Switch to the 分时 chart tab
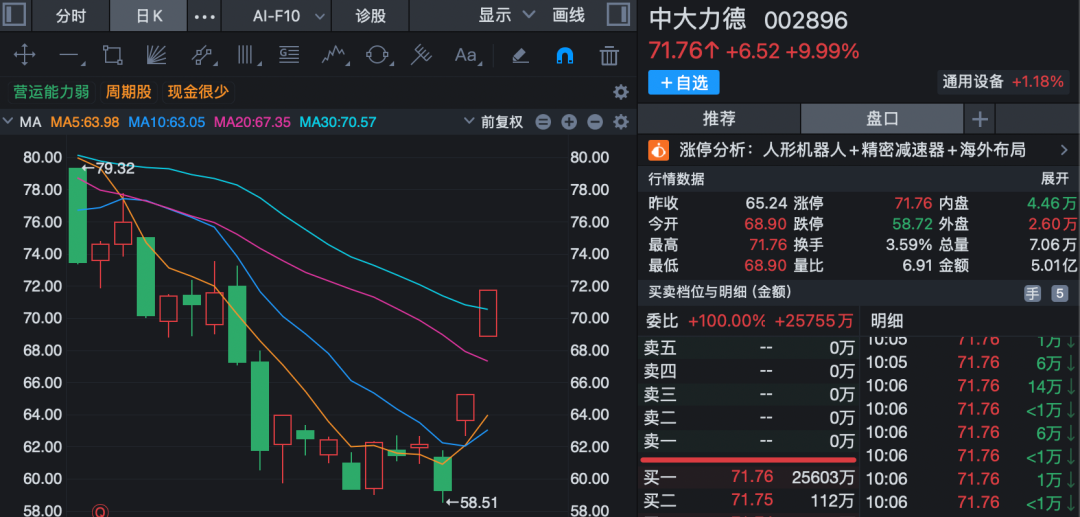The image size is (1080, 517). 71,15
